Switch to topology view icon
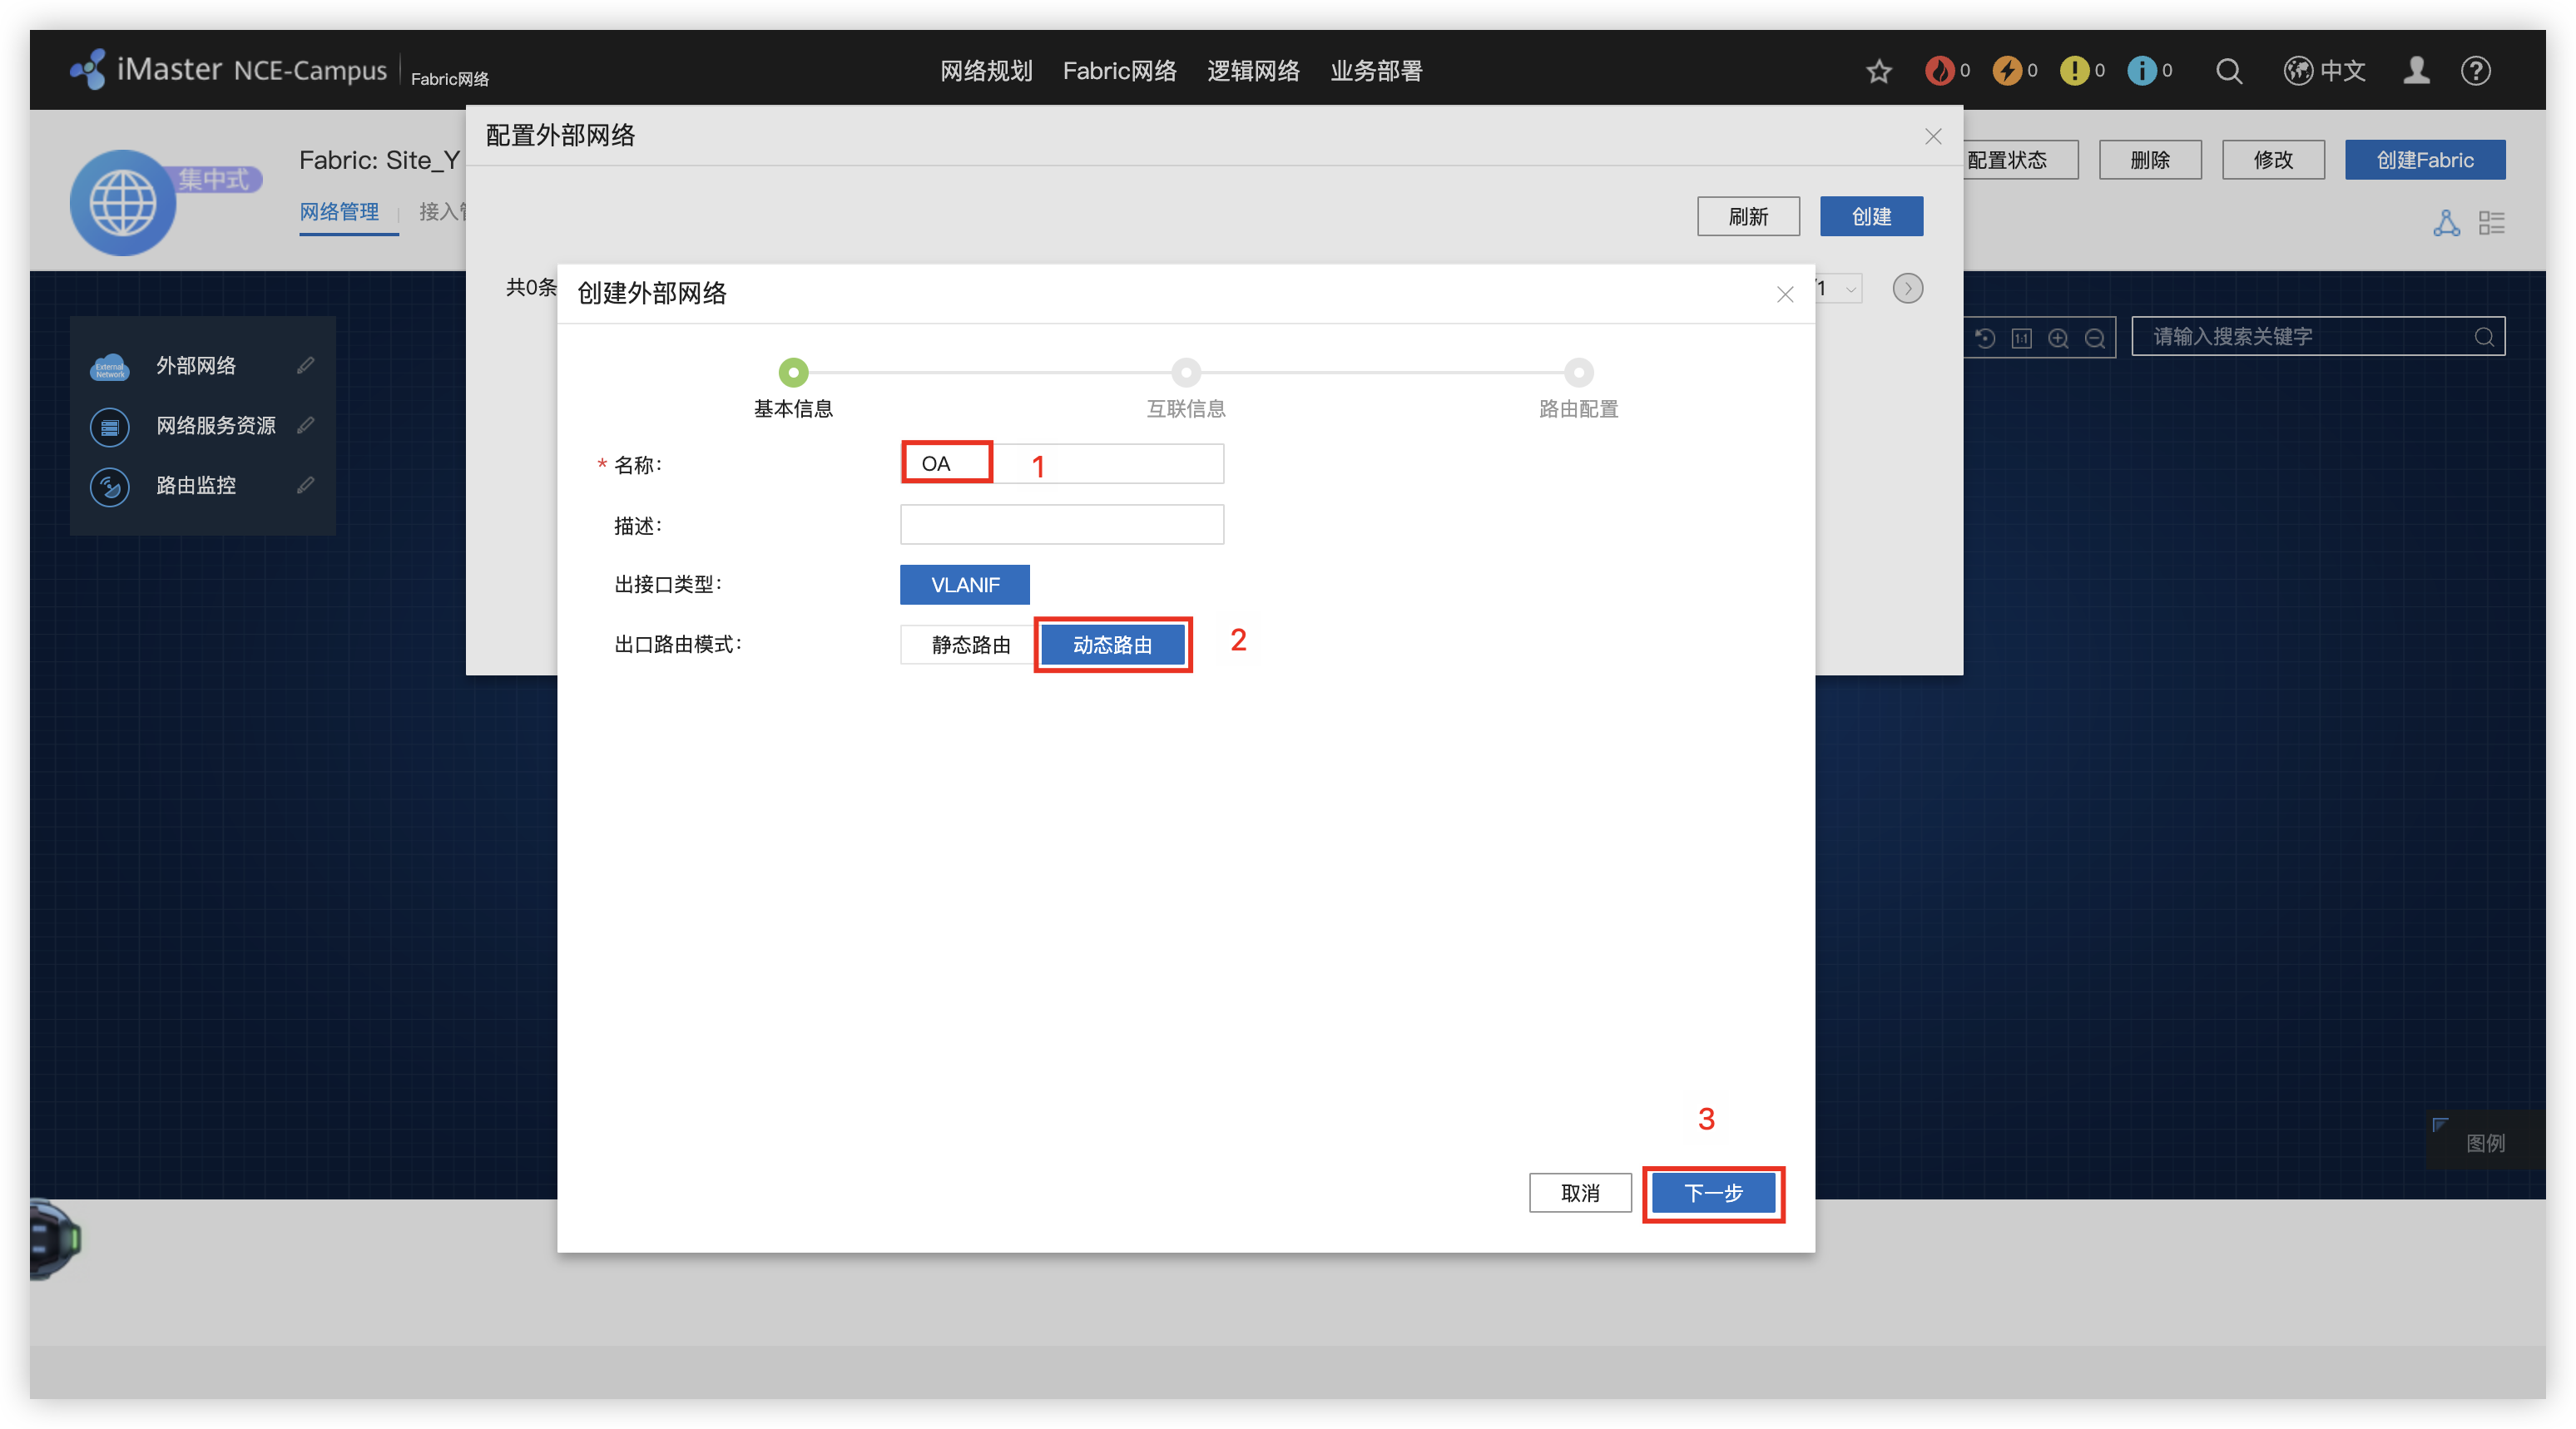This screenshot has height=1429, width=2576. pos(2446,223)
